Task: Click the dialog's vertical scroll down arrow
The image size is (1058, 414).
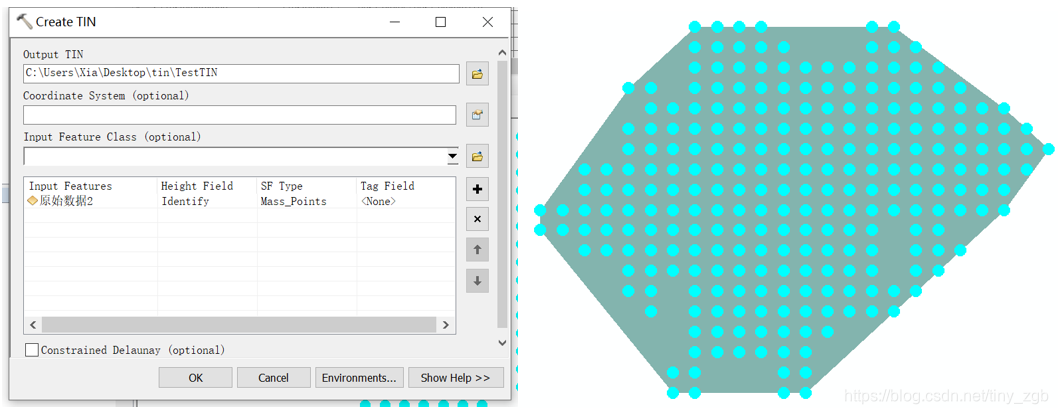Action: [502, 343]
